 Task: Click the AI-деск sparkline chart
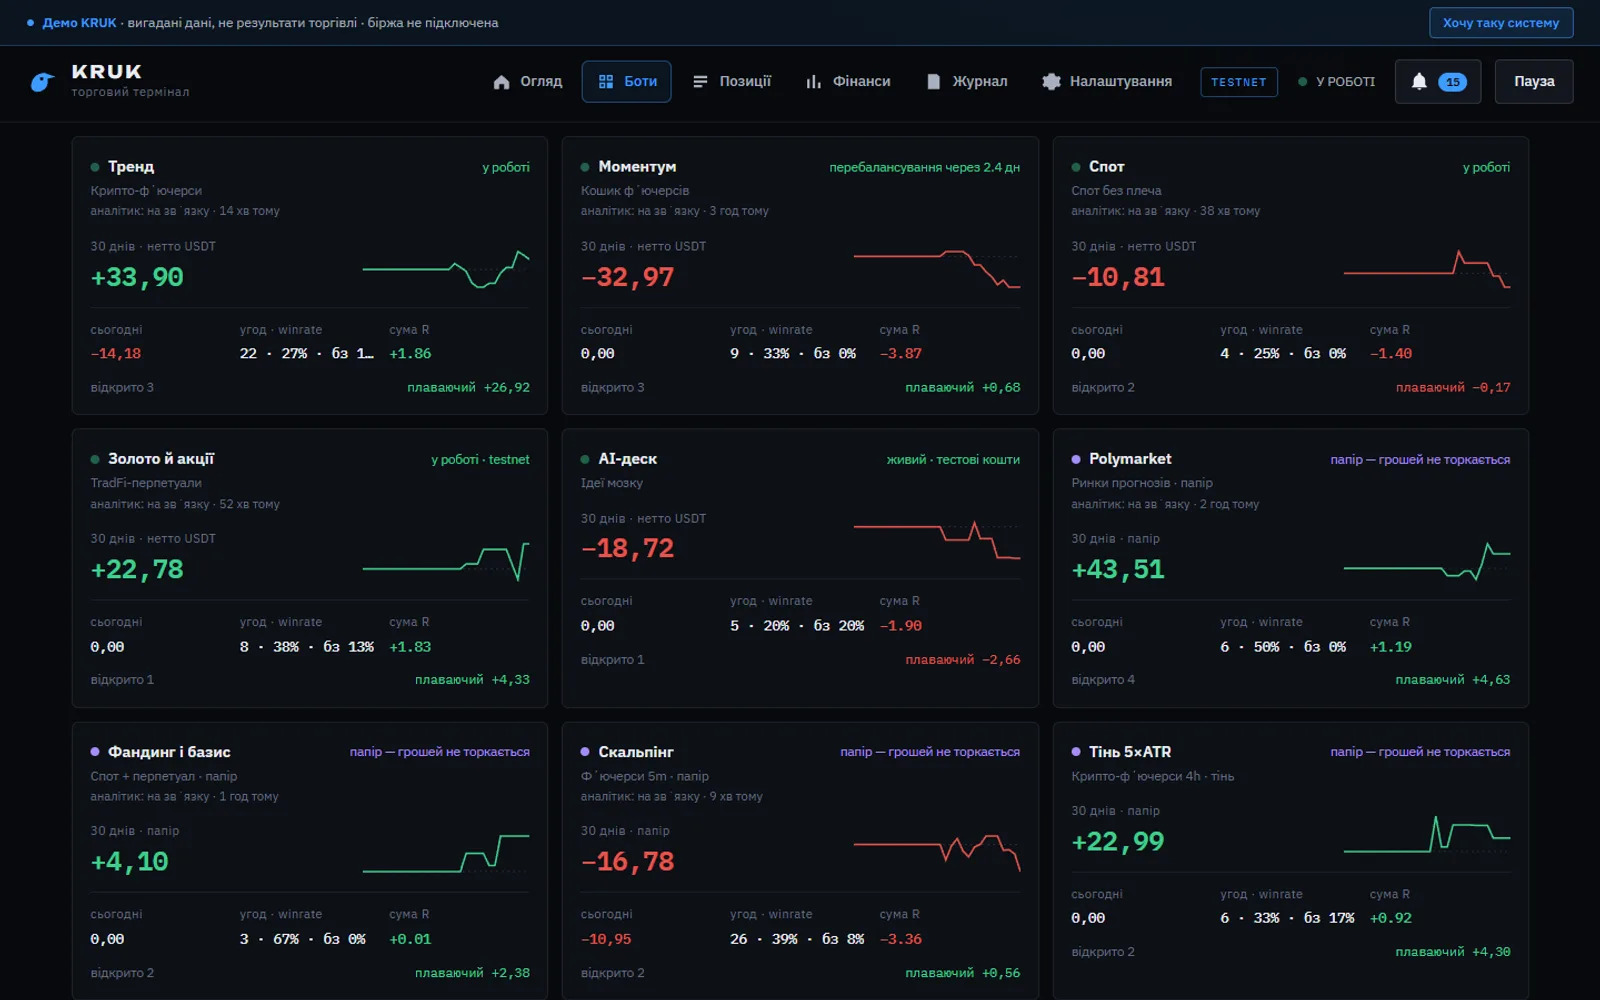[x=937, y=540]
